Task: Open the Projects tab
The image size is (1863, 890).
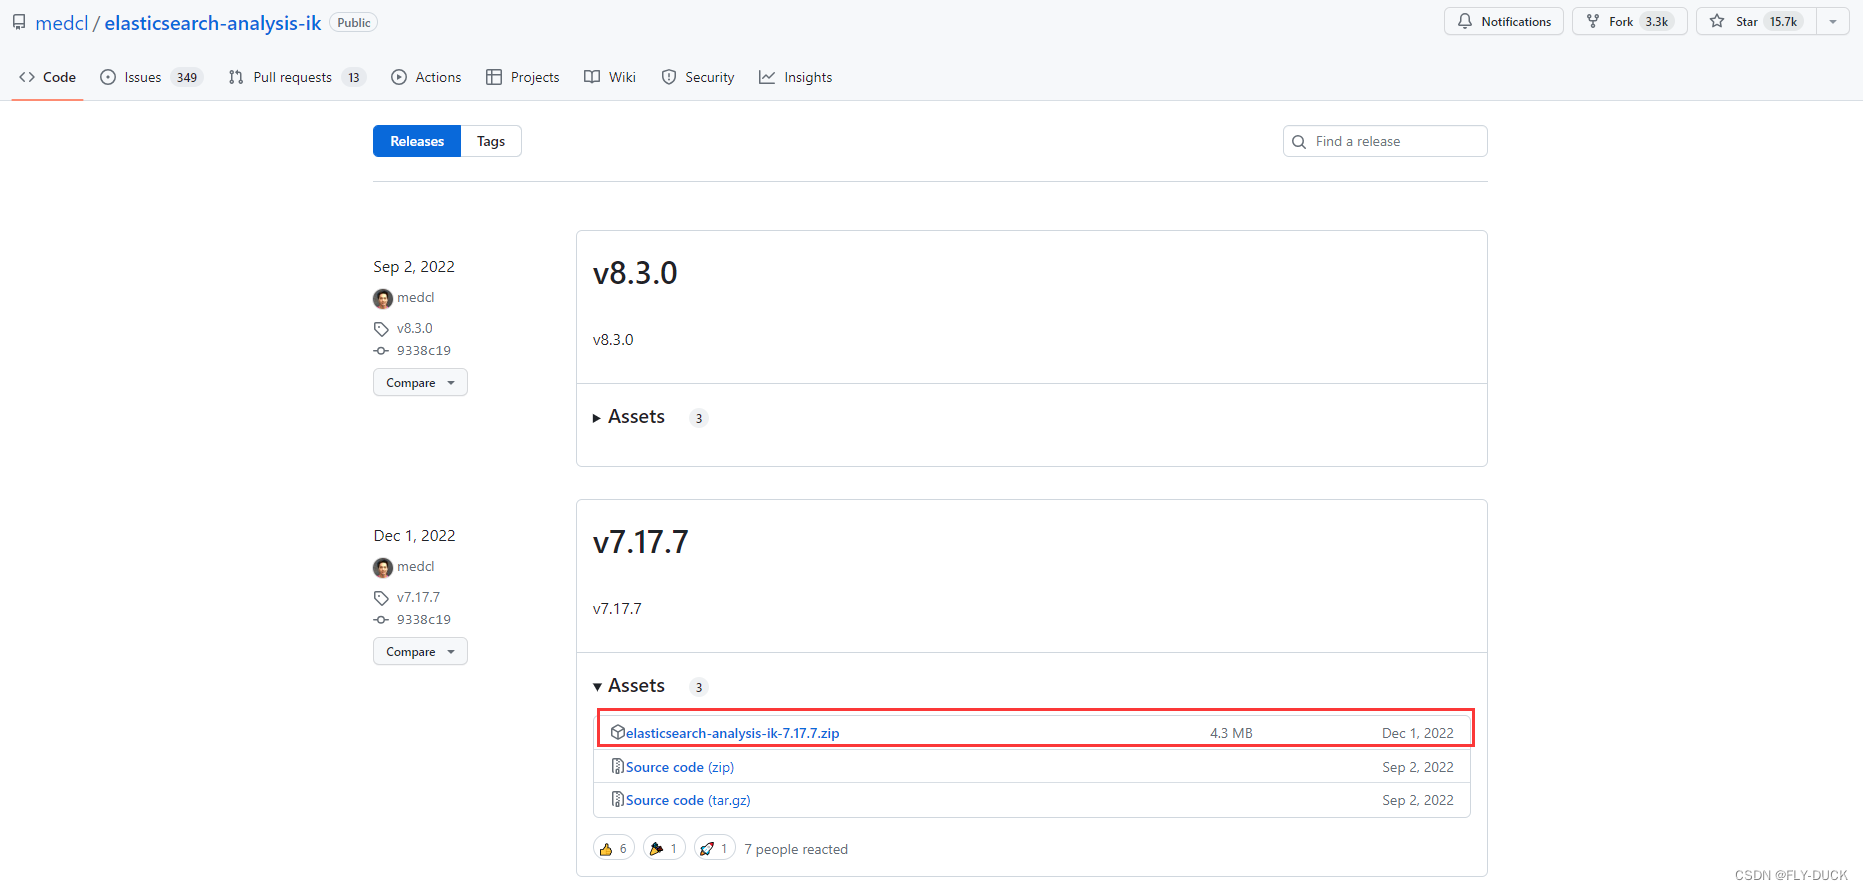Action: coord(522,77)
